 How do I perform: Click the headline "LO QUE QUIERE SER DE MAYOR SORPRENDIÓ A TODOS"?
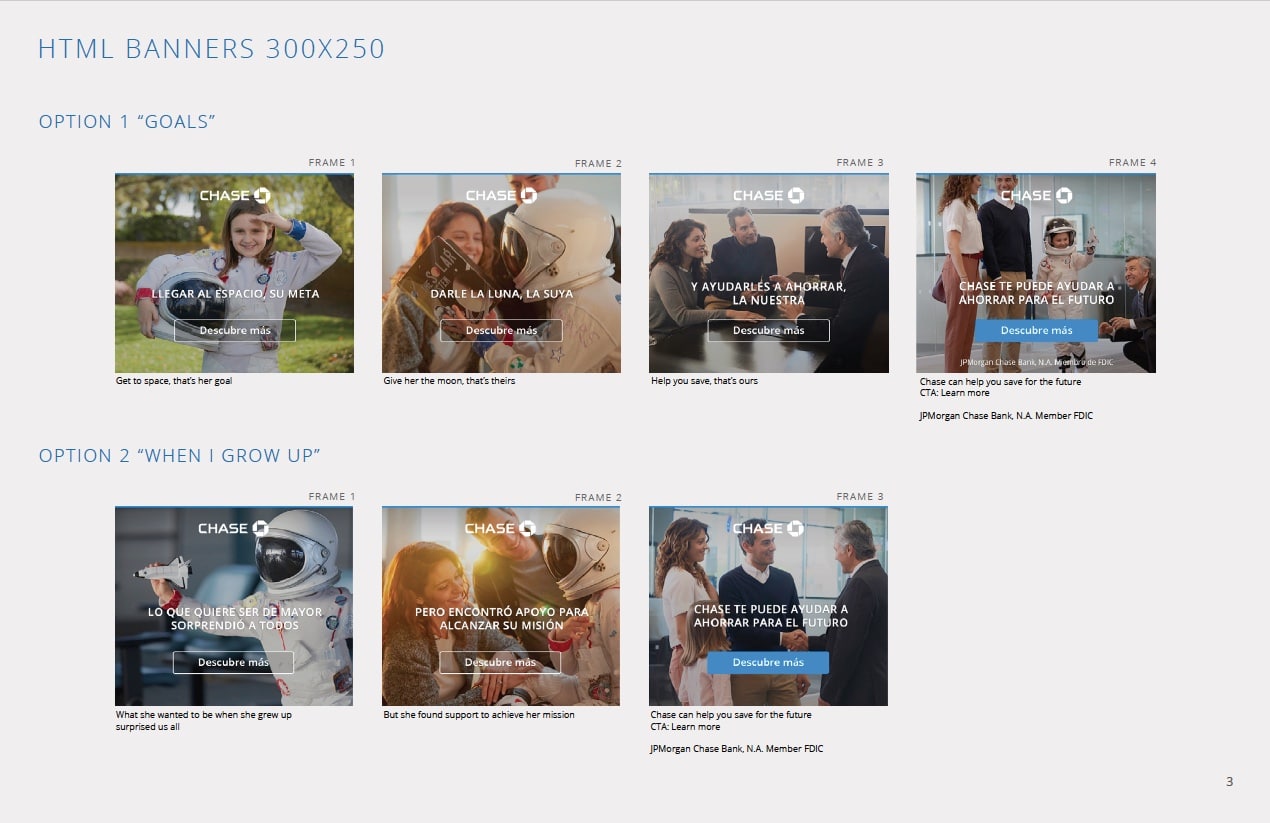235,618
